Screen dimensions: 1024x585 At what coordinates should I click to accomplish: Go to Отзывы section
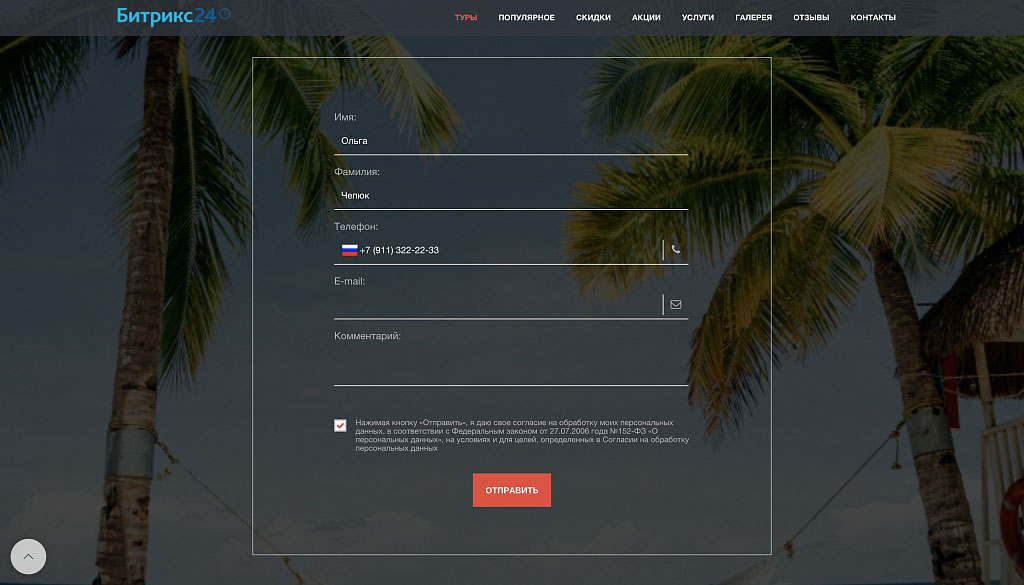pyautogui.click(x=811, y=18)
